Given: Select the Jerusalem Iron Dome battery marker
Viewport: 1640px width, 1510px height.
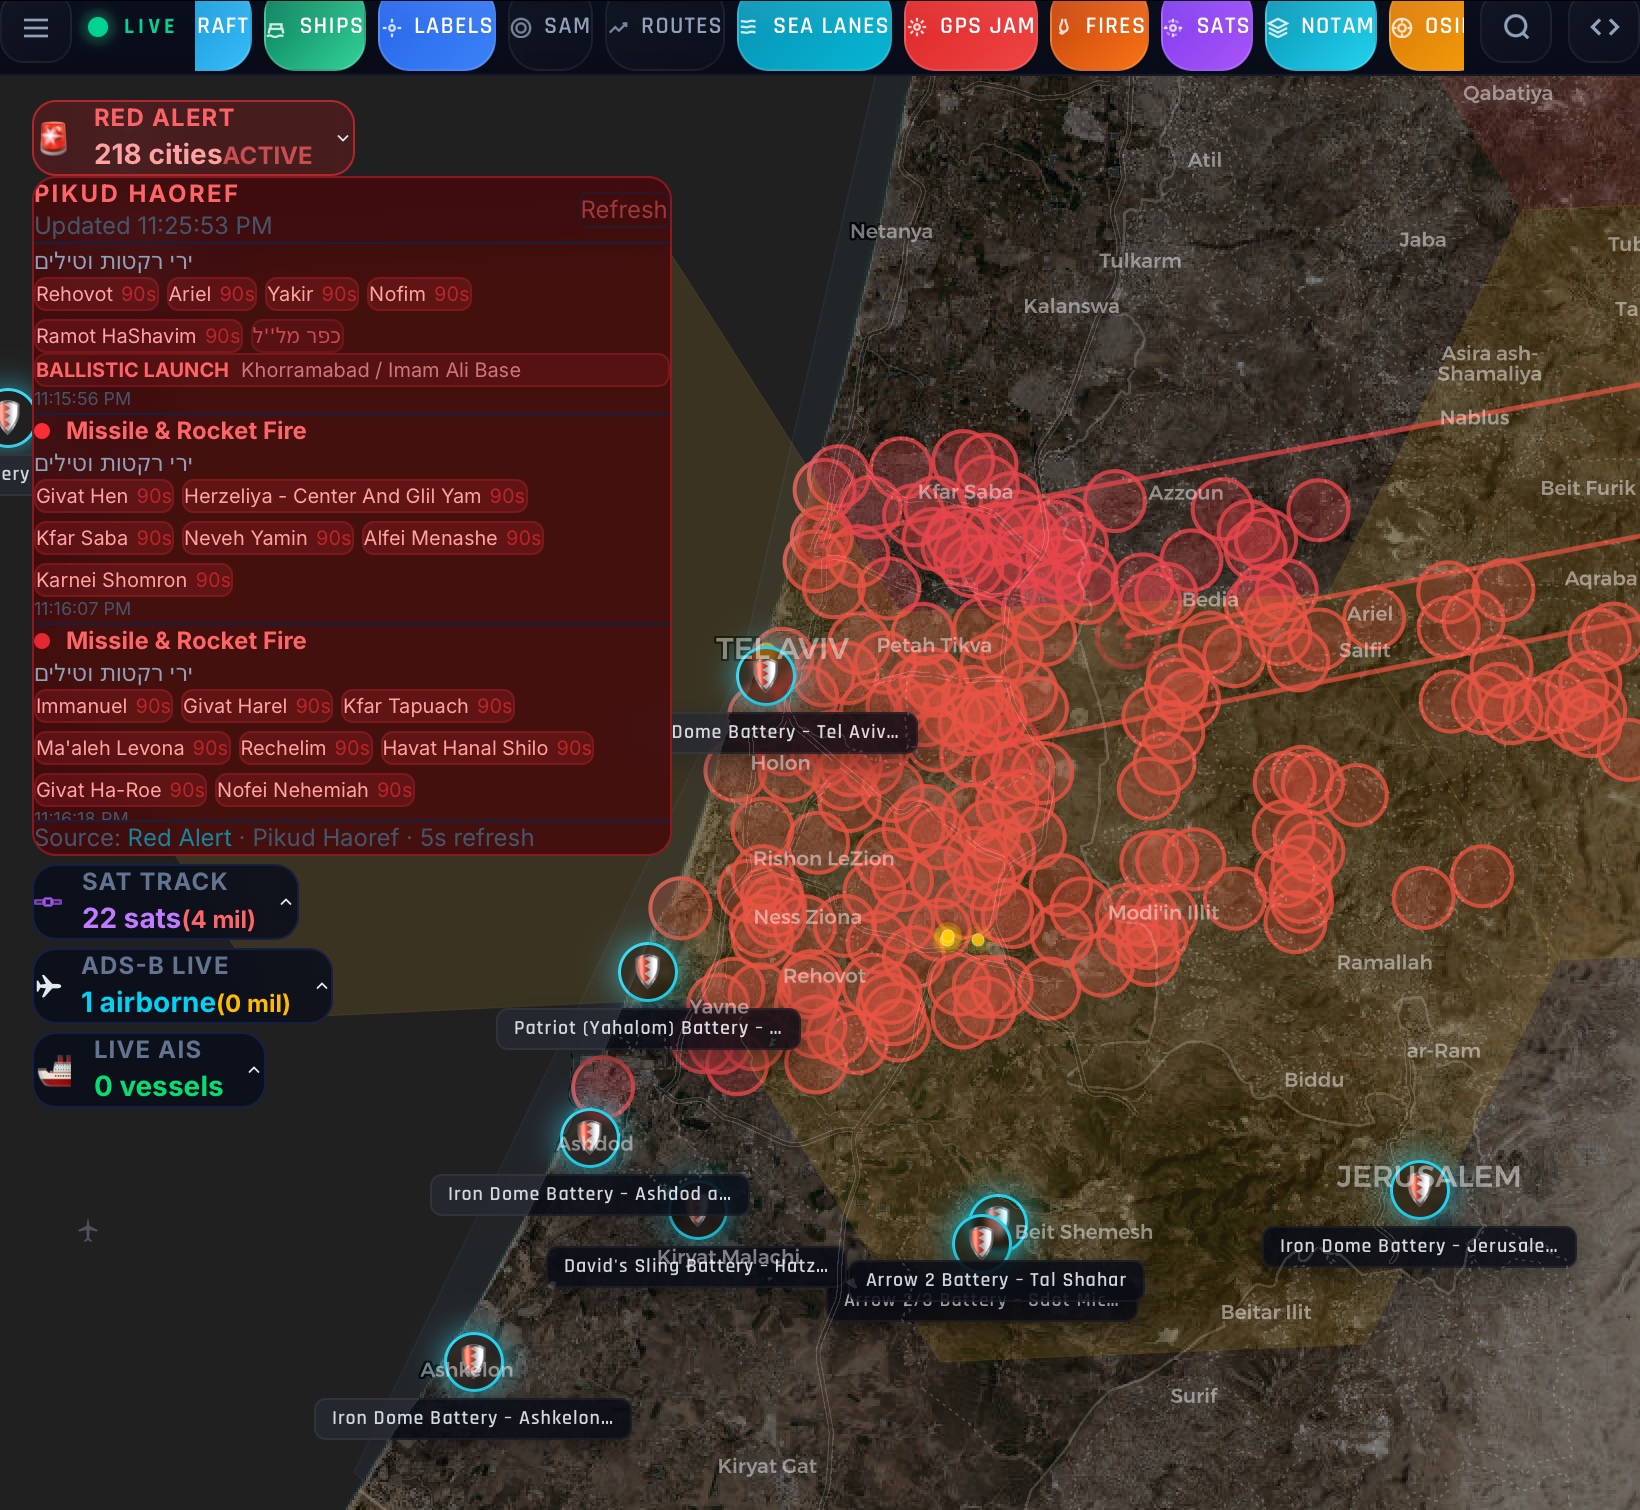Looking at the screenshot, I should 1419,1189.
